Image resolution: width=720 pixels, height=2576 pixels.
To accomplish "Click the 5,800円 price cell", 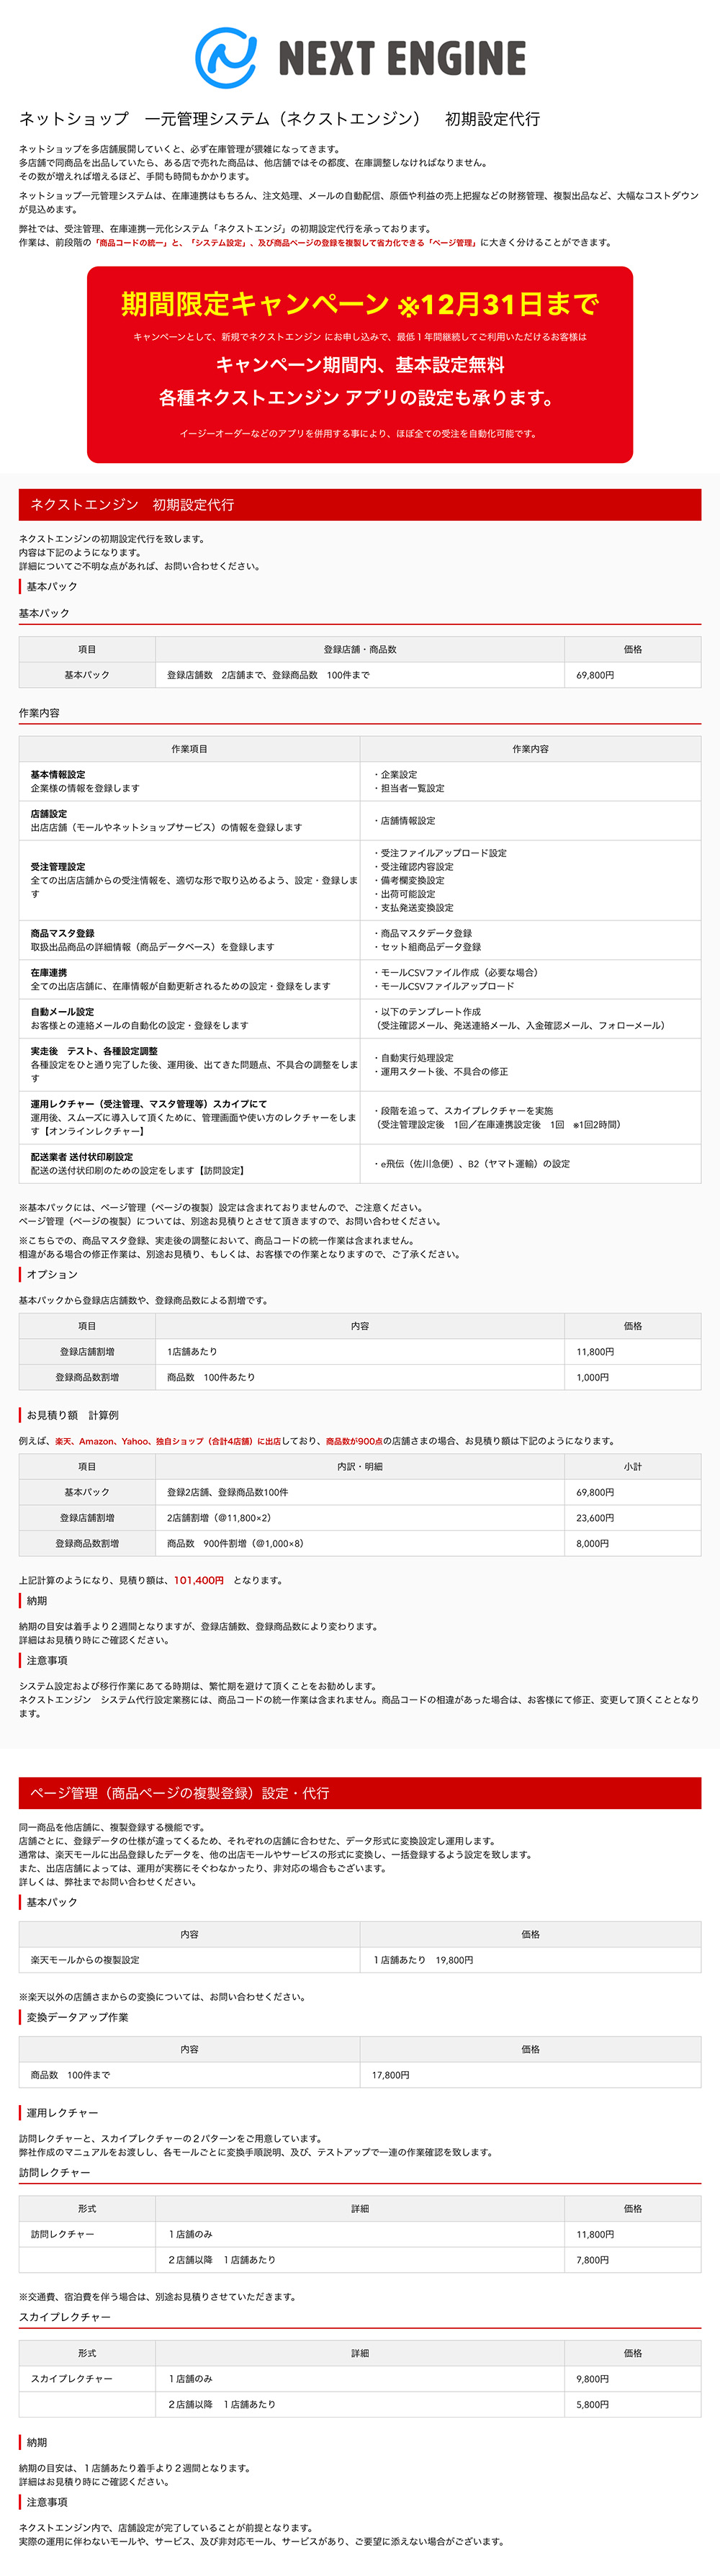I will (x=633, y=2404).
